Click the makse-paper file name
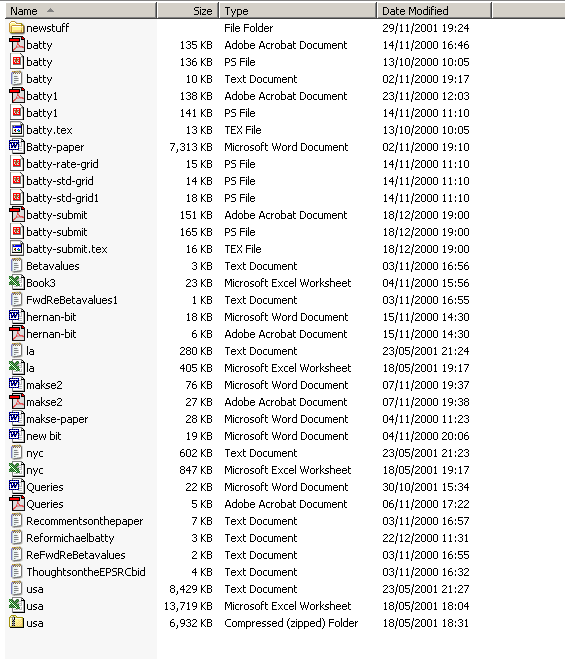 57,419
